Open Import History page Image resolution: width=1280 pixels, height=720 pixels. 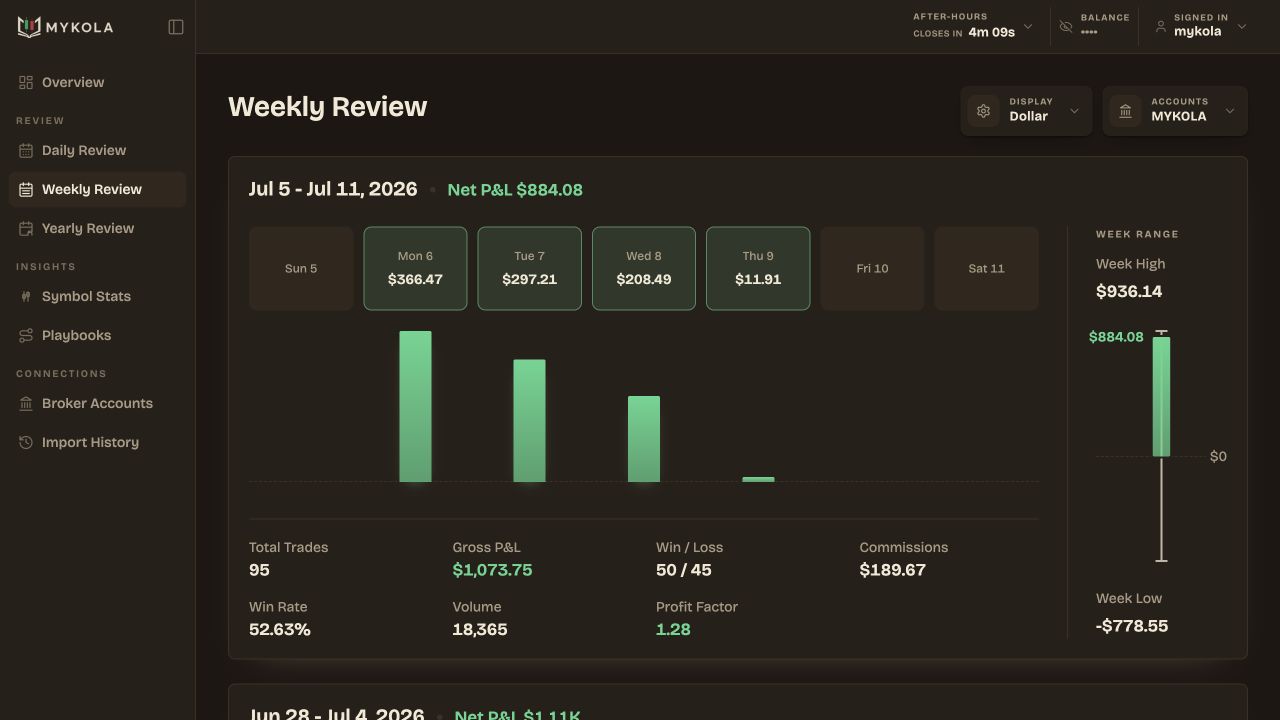point(97,442)
